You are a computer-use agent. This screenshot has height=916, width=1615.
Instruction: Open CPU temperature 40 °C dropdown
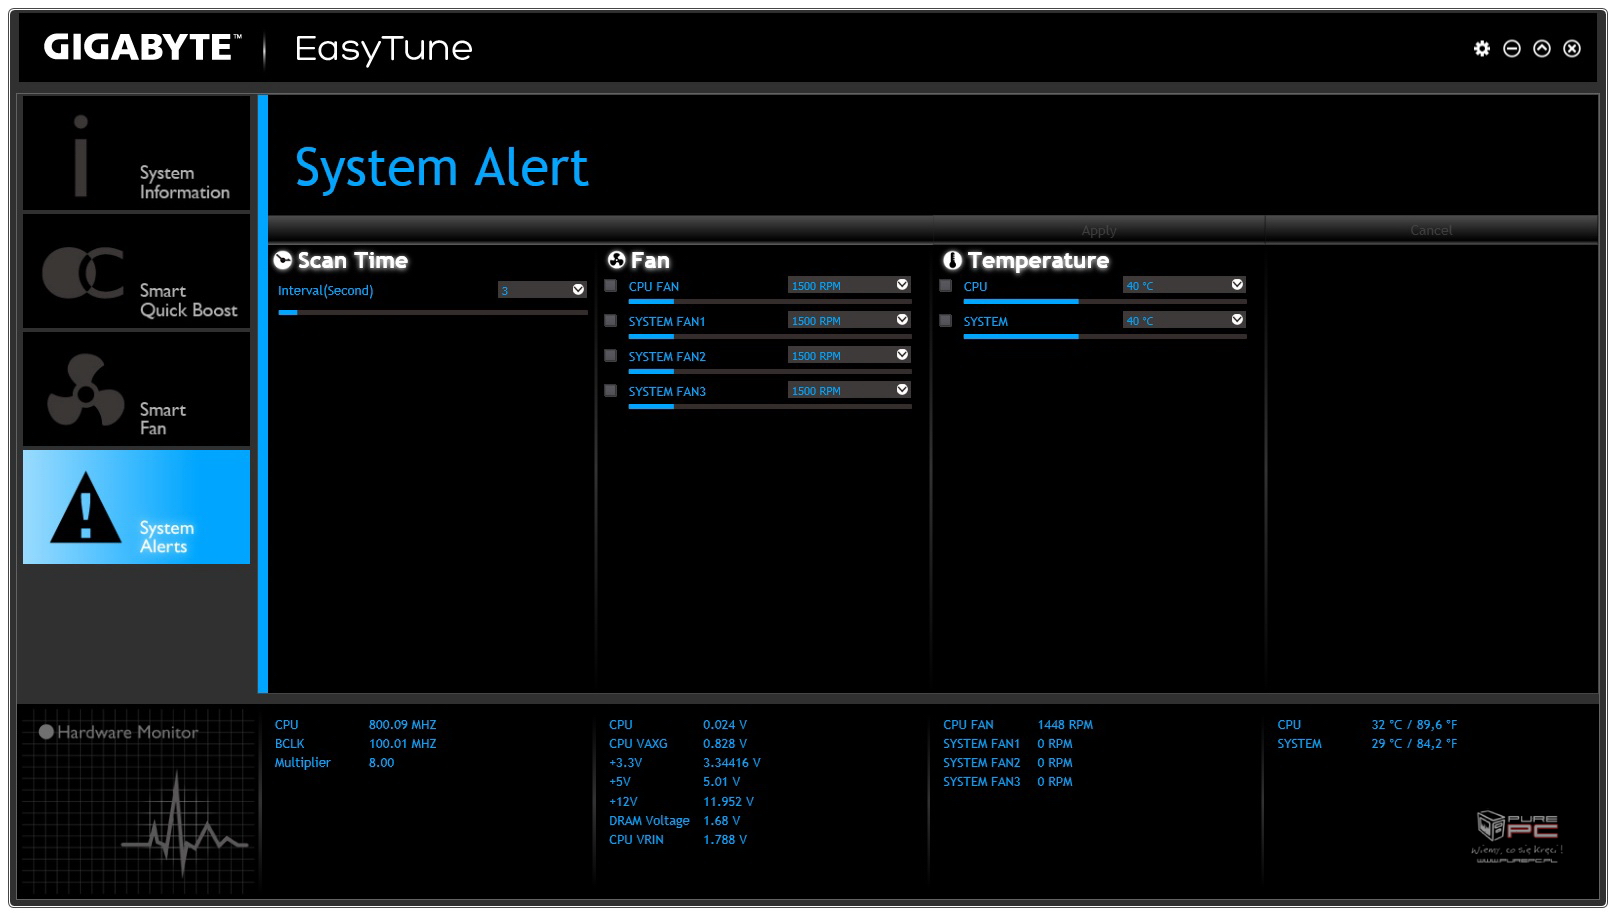[1184, 285]
